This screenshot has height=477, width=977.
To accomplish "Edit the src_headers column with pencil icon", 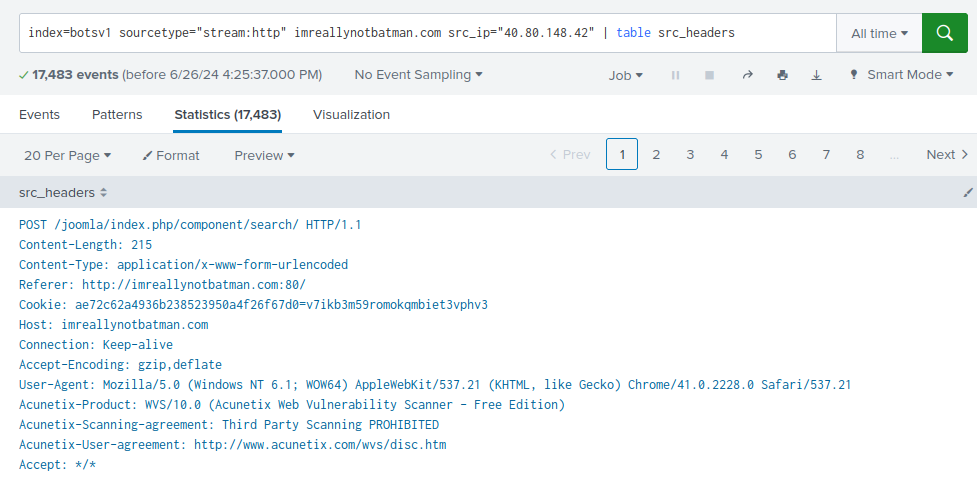I will coord(968,193).
